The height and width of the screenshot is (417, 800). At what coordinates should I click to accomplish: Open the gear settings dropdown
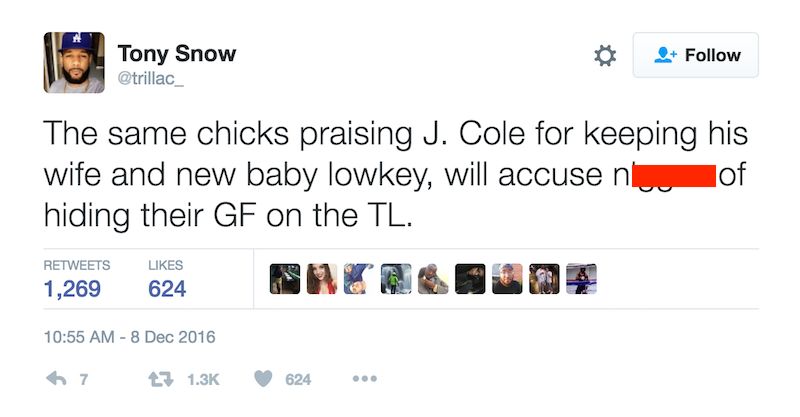[605, 56]
